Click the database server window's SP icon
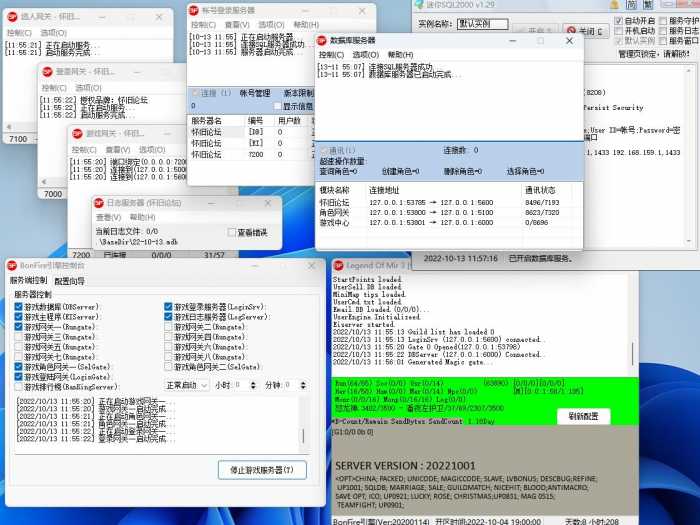 point(321,41)
